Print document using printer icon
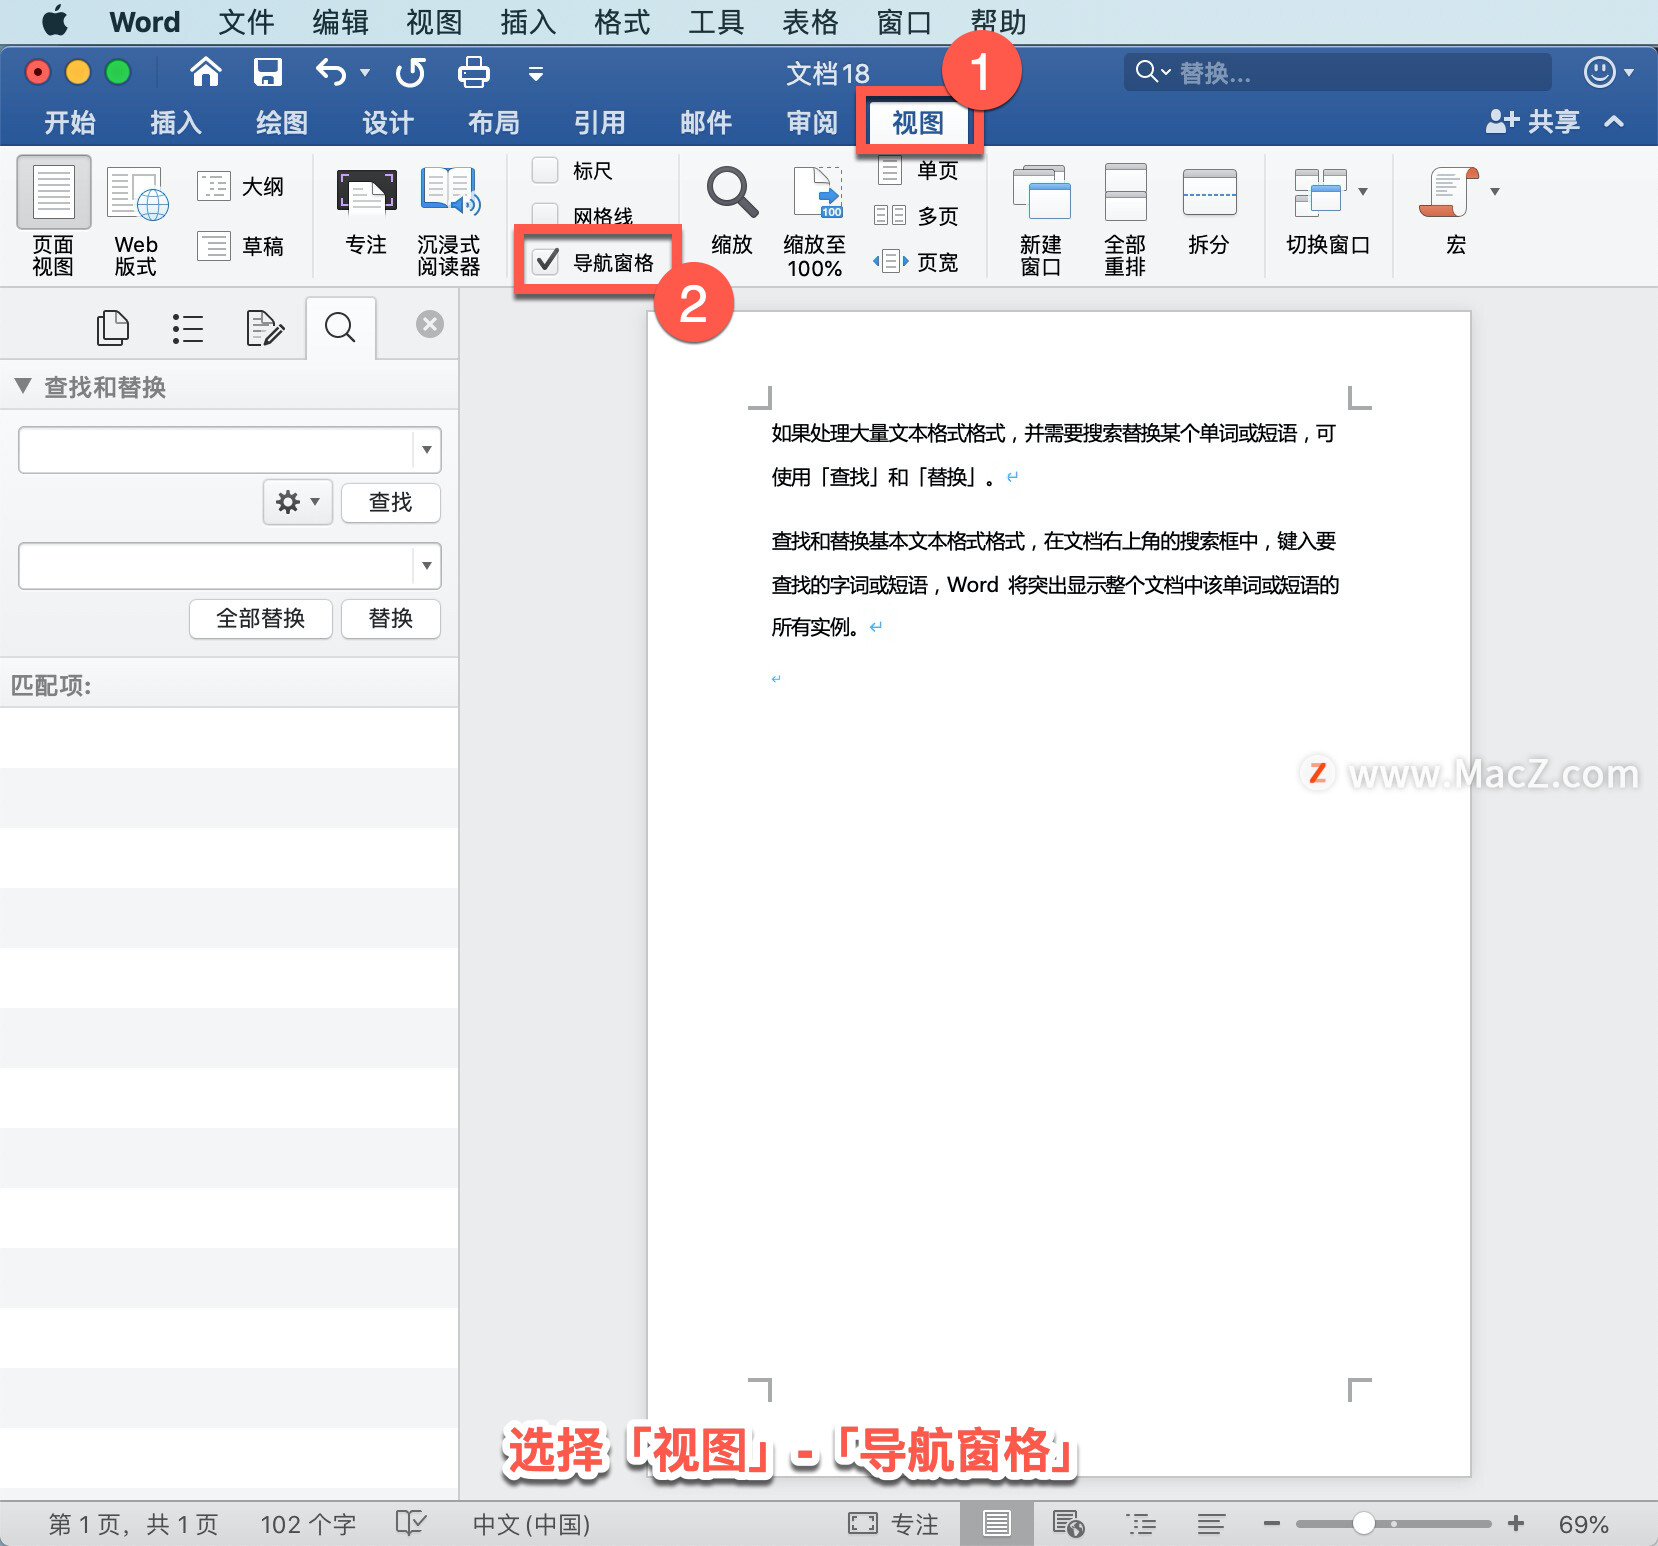 [x=473, y=72]
